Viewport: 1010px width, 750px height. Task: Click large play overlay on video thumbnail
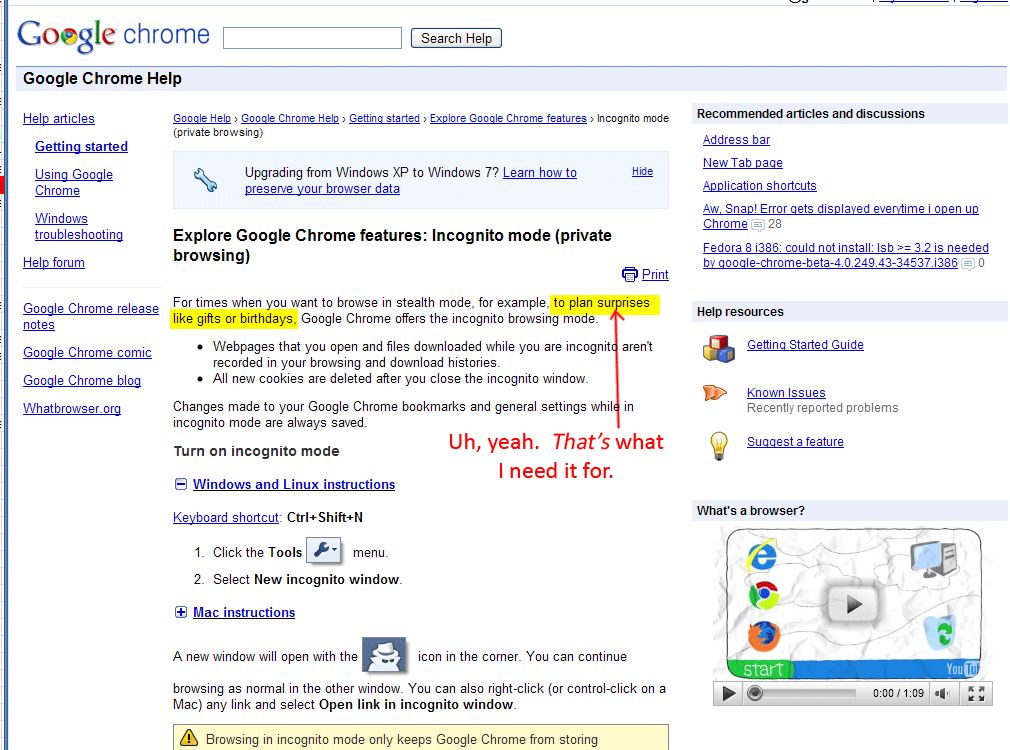[x=853, y=604]
